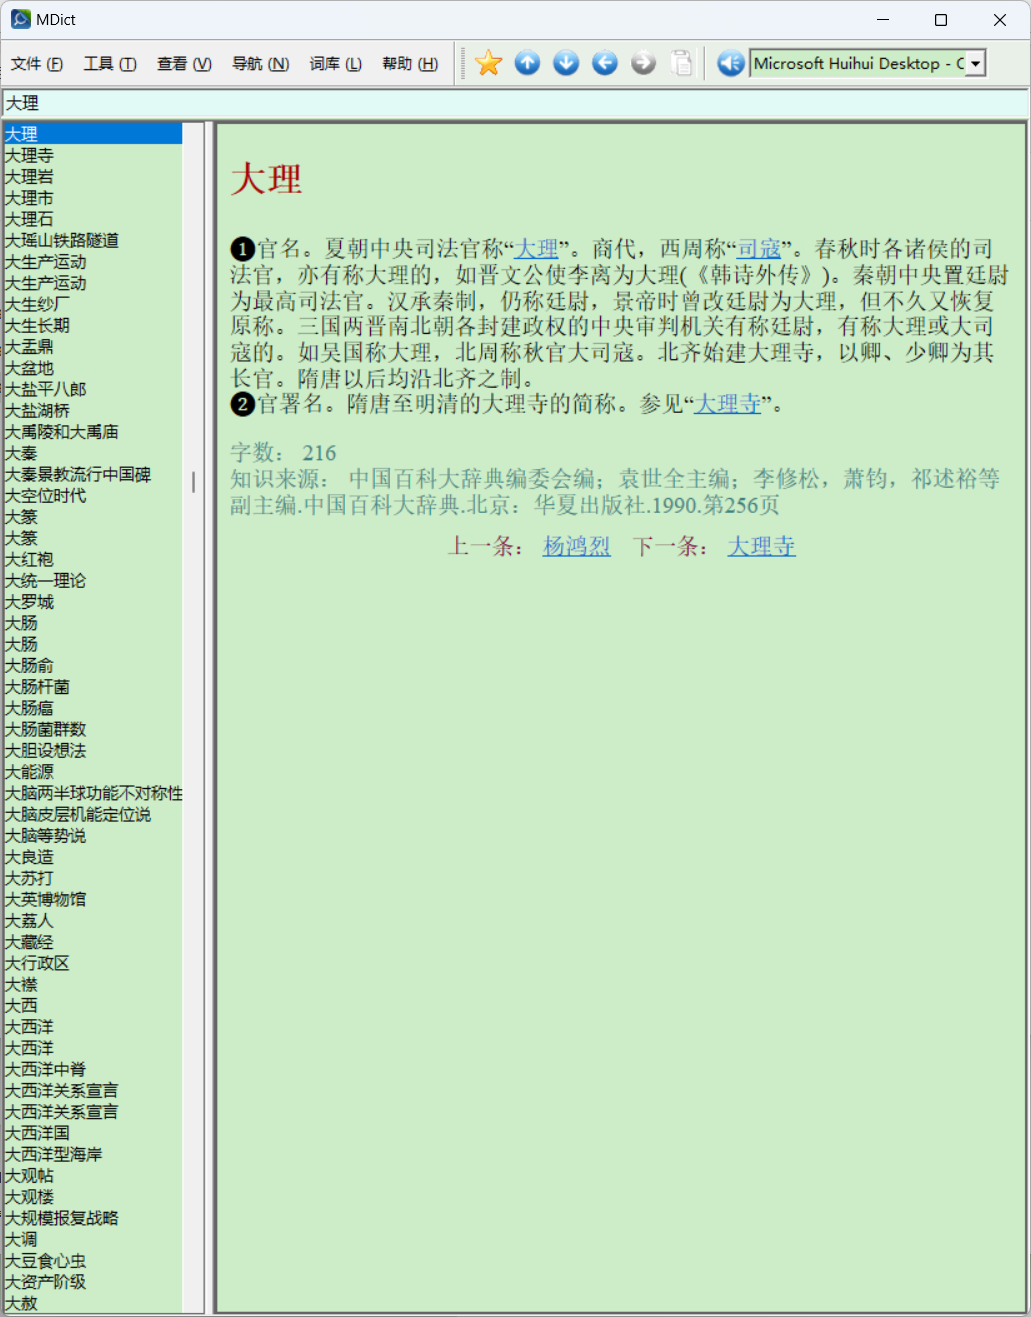1031x1317 pixels.
Task: Open the 文件 (F) menu
Action: point(37,64)
